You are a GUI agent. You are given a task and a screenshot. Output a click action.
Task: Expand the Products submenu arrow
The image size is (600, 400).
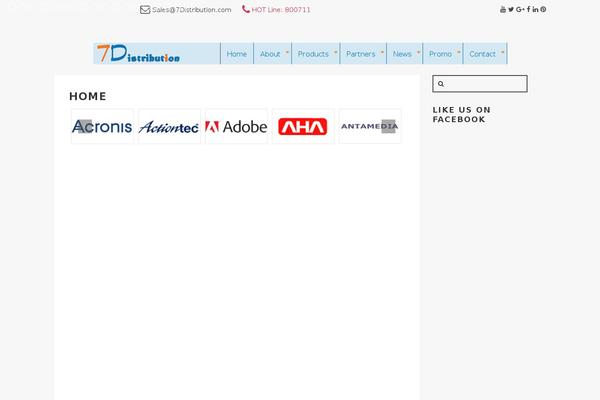336,52
